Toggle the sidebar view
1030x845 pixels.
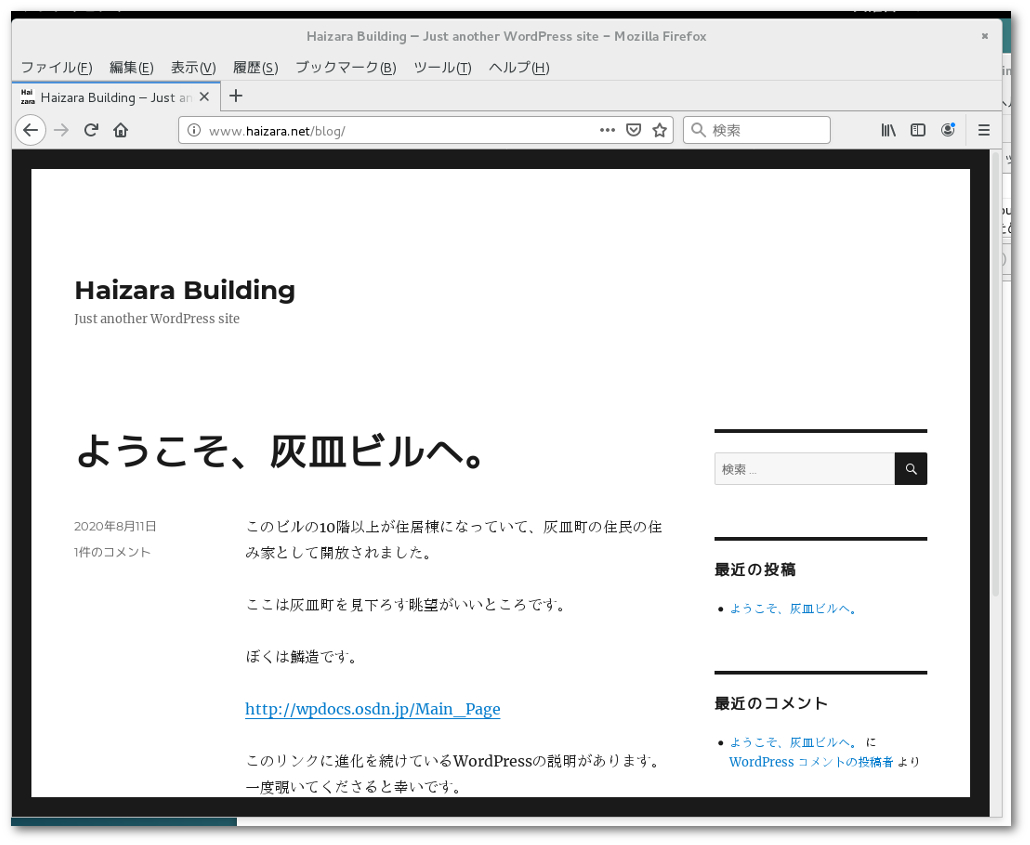tap(917, 130)
